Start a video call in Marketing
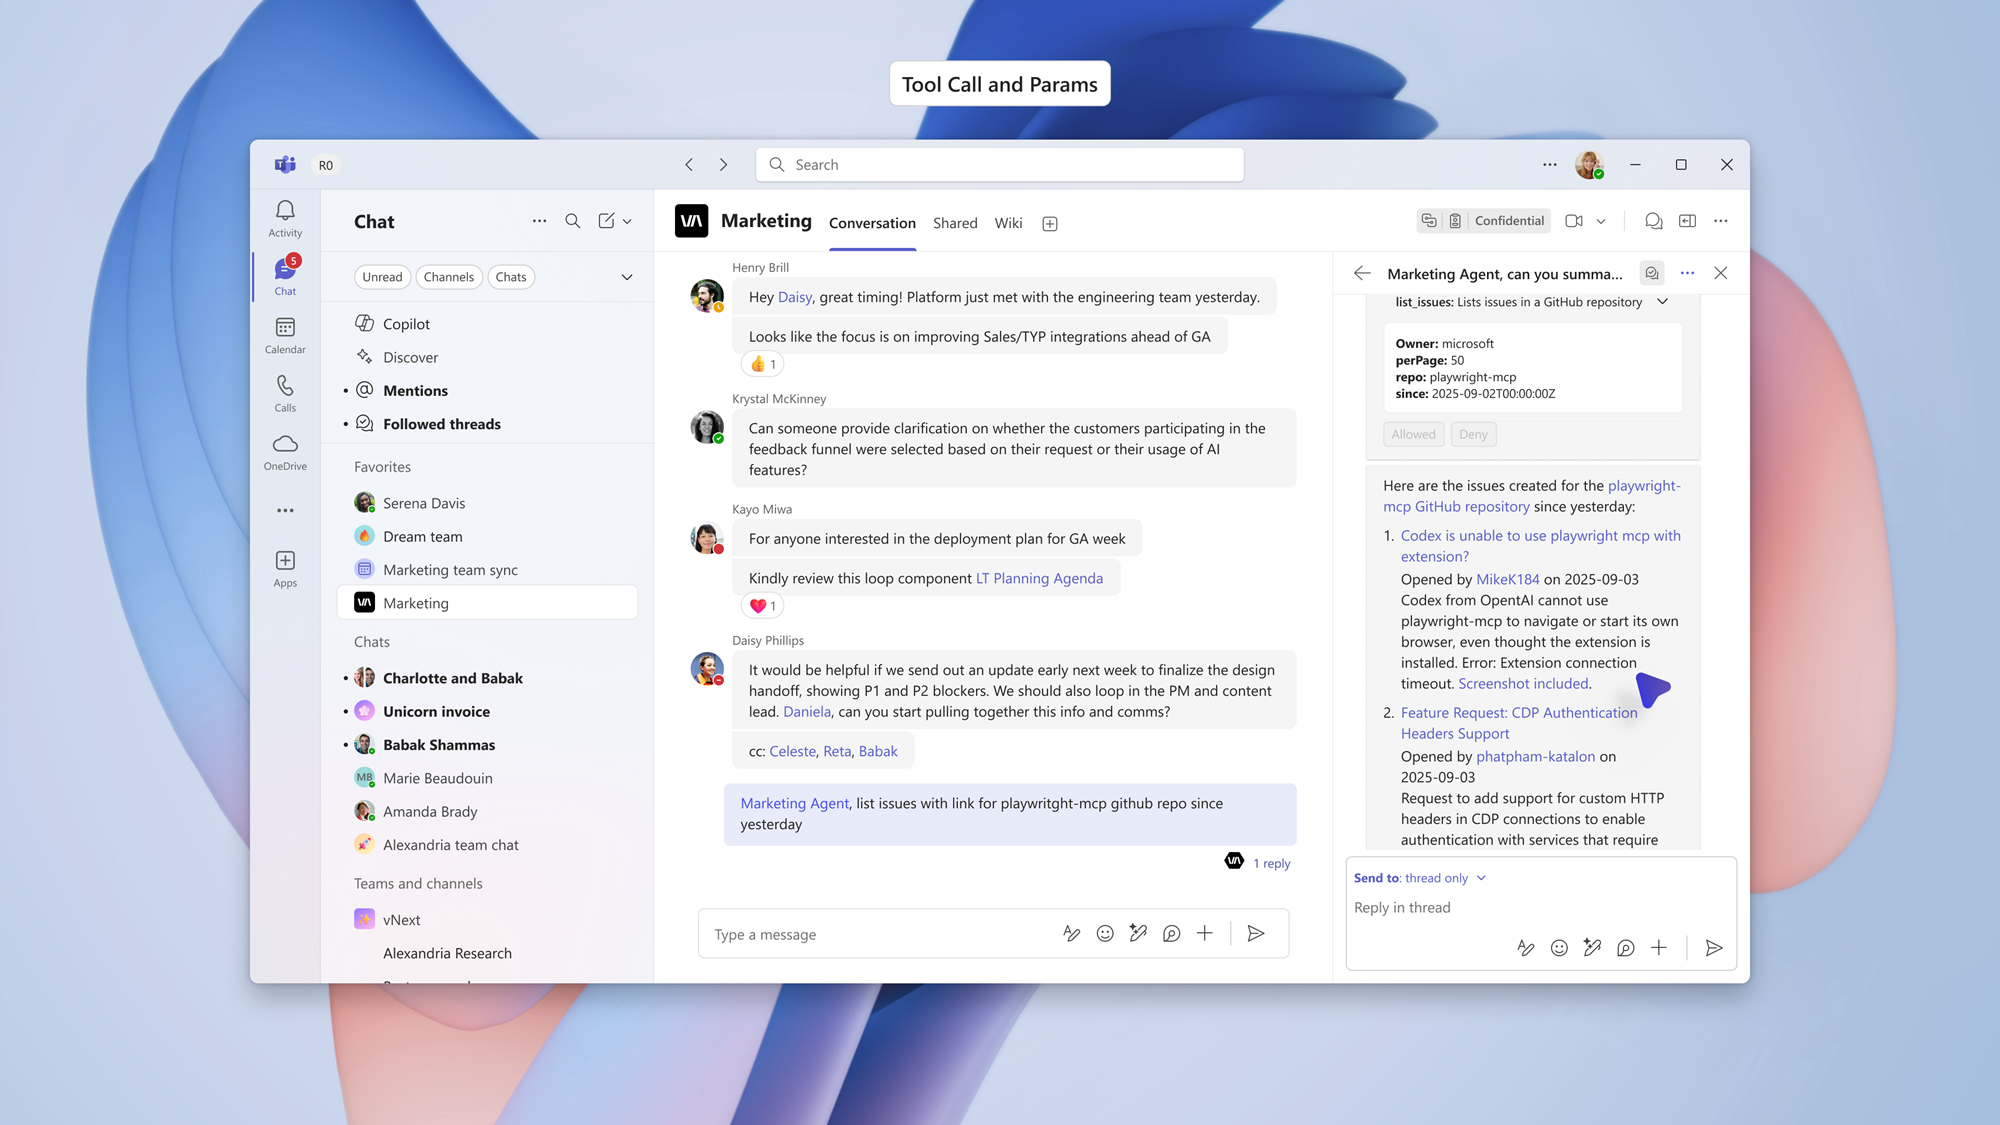Image resolution: width=2000 pixels, height=1125 pixels. 1574,221
